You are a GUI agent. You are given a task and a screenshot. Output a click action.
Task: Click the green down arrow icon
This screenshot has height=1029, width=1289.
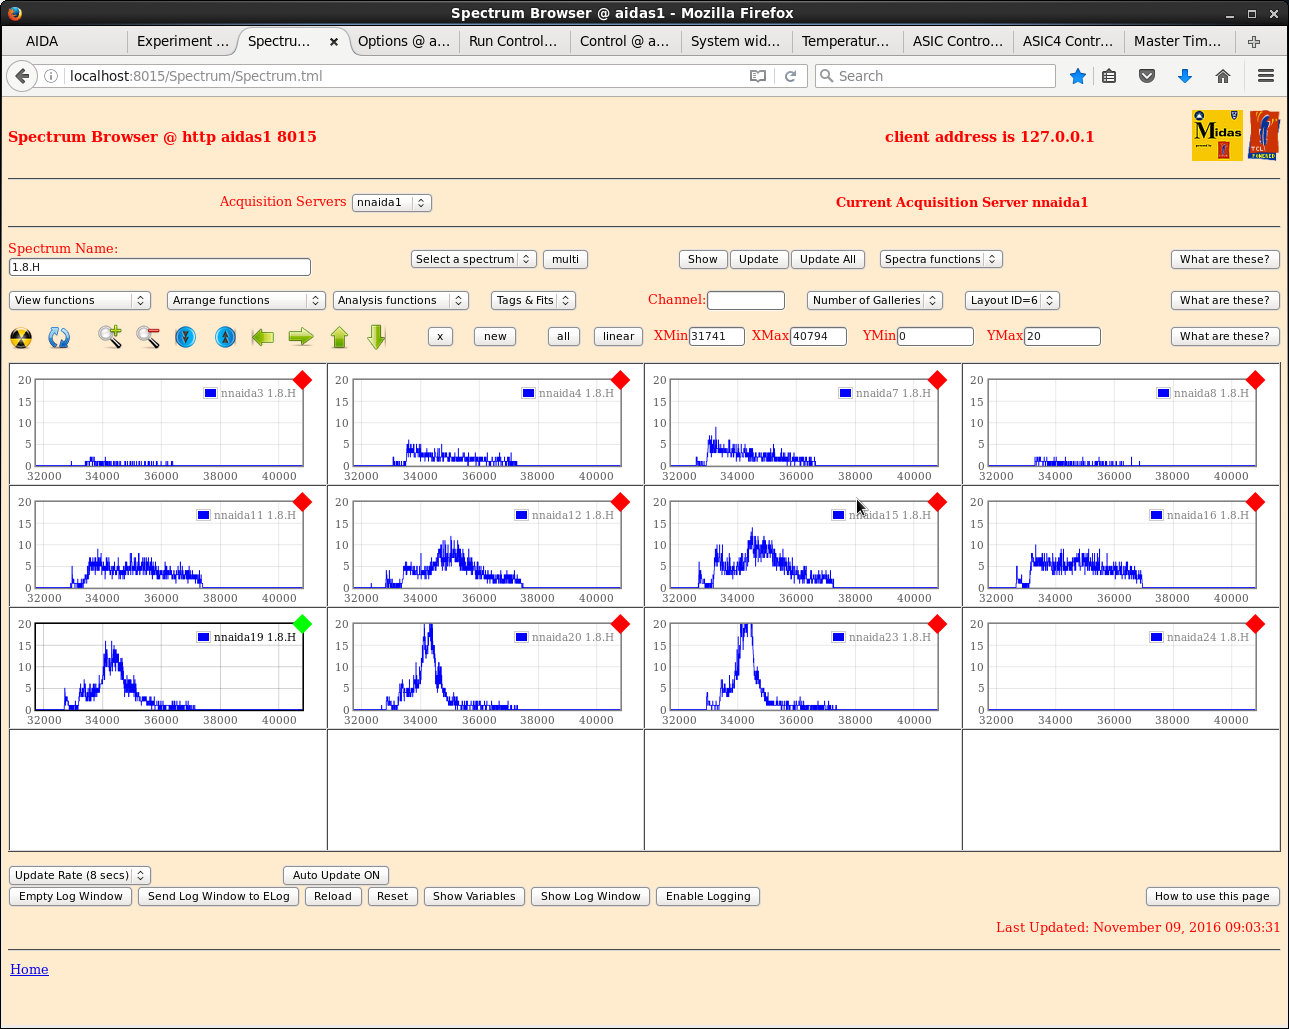[377, 337]
